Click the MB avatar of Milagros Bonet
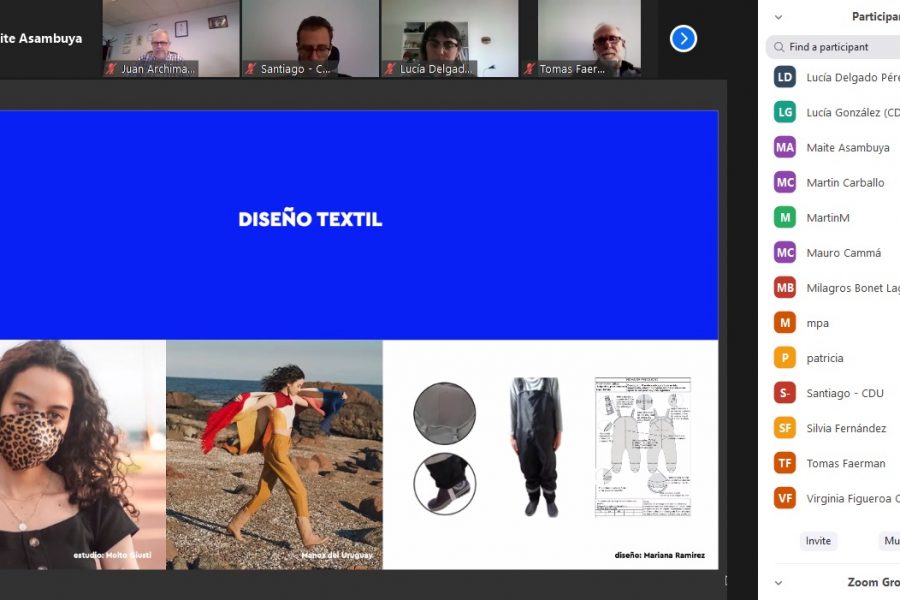 pos(785,288)
